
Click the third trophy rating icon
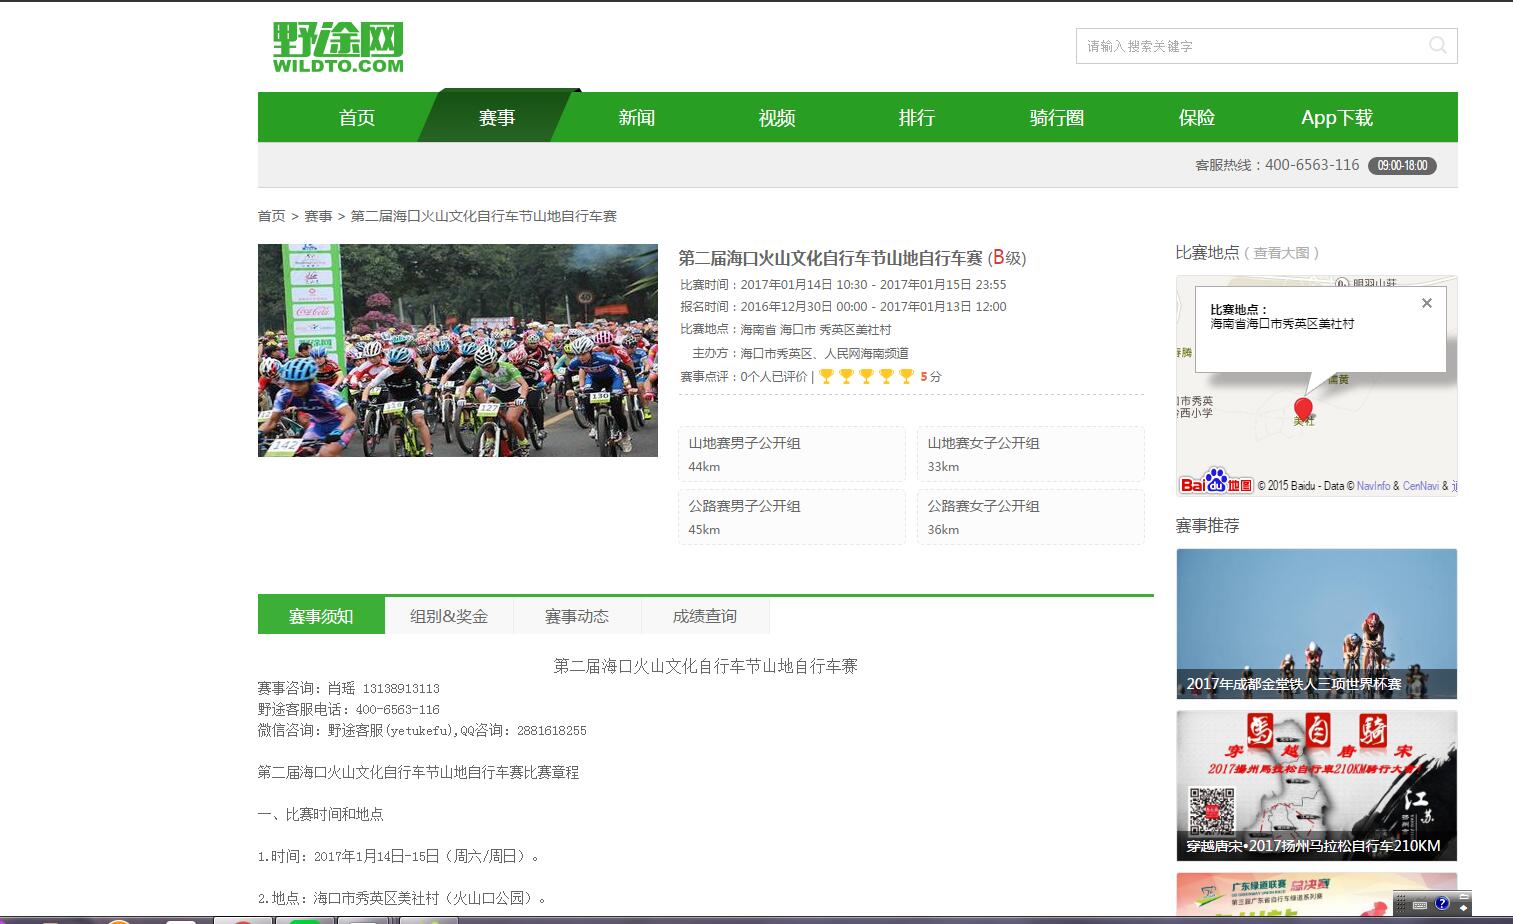[x=866, y=376]
